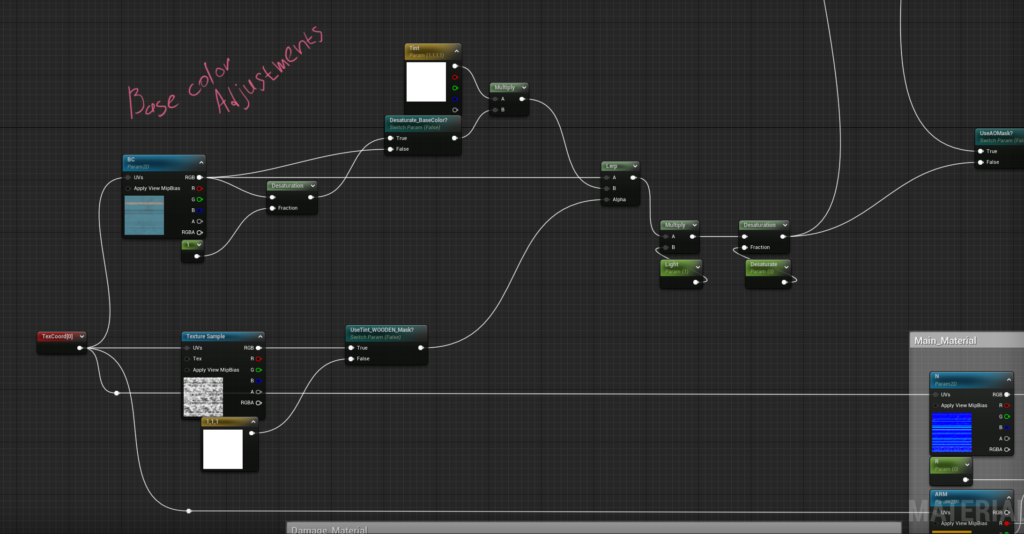Click the True pin on UseAOMask? node

click(x=981, y=151)
